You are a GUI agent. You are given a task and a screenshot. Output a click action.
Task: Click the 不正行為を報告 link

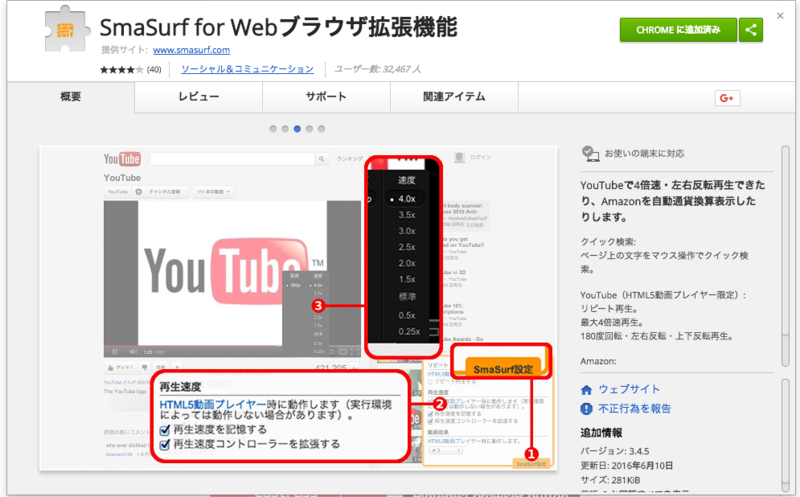coord(635,409)
